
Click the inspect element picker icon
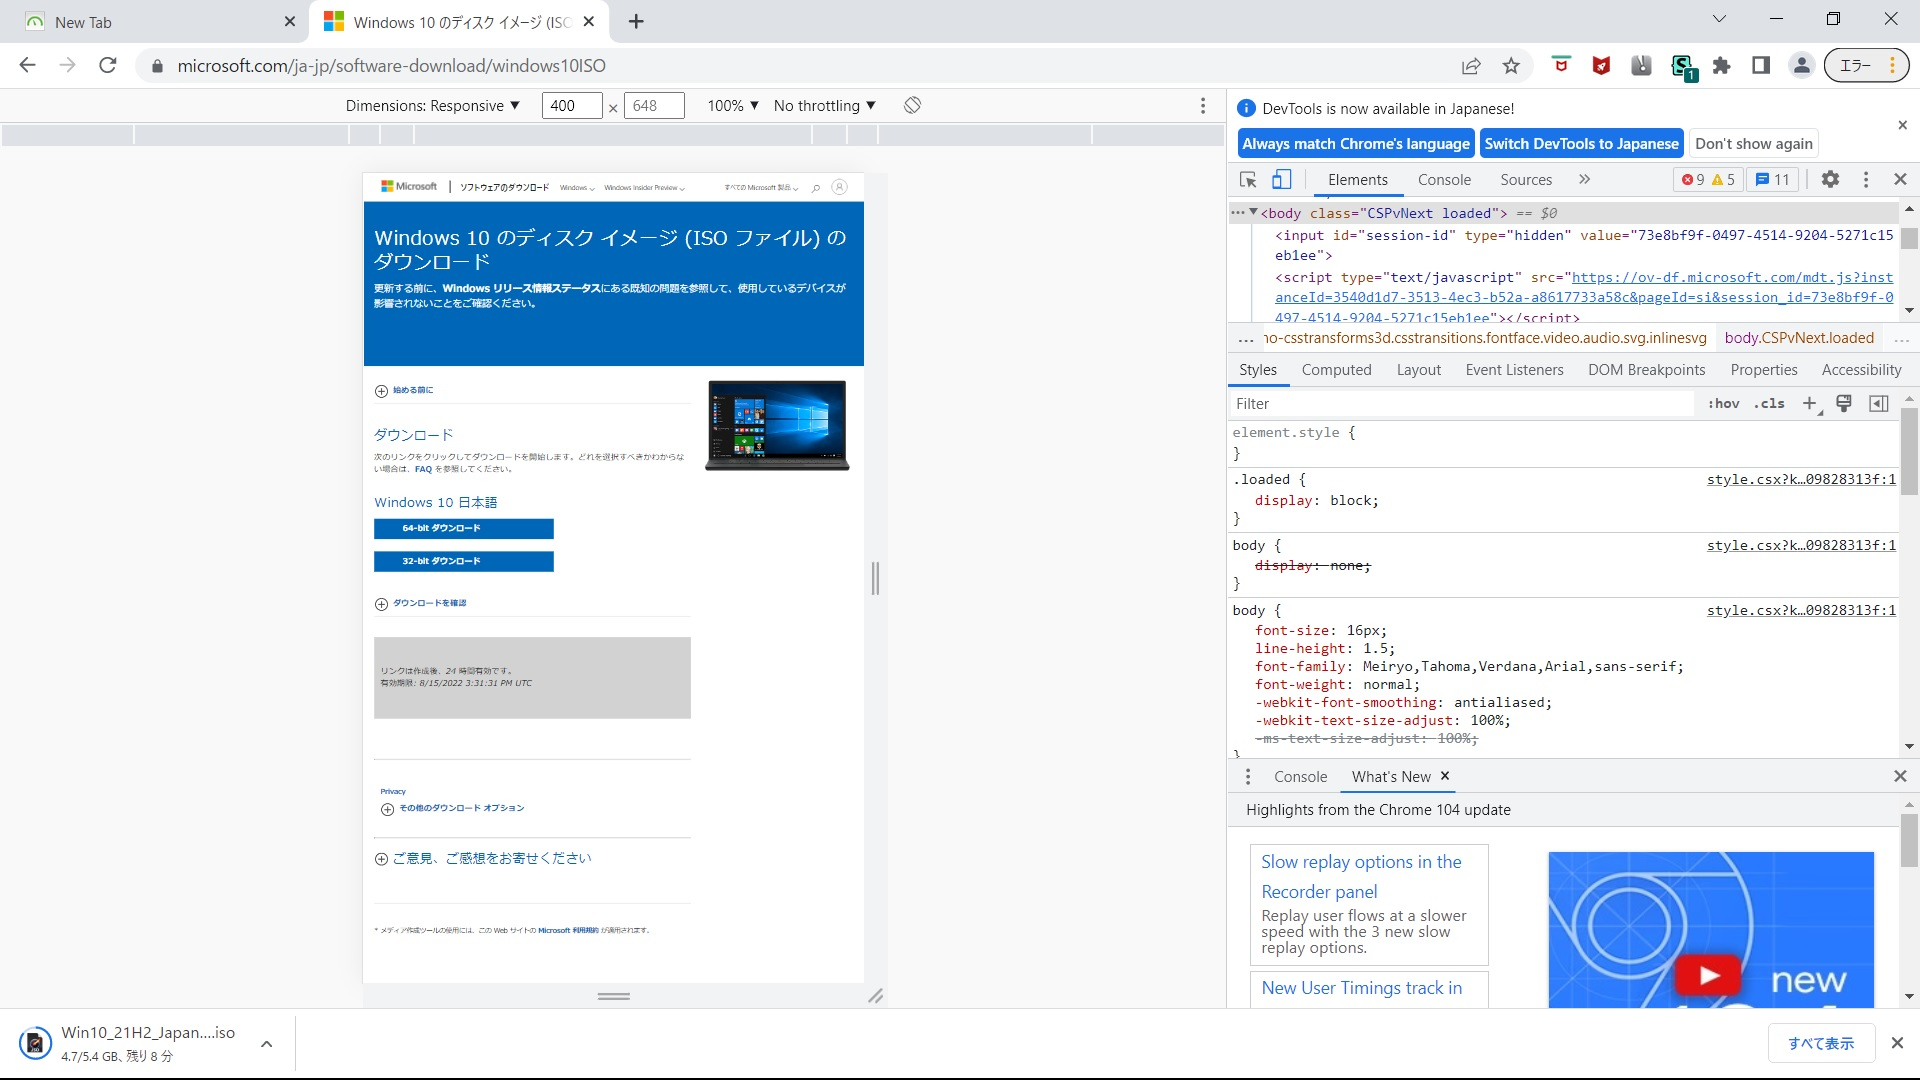pyautogui.click(x=1248, y=180)
